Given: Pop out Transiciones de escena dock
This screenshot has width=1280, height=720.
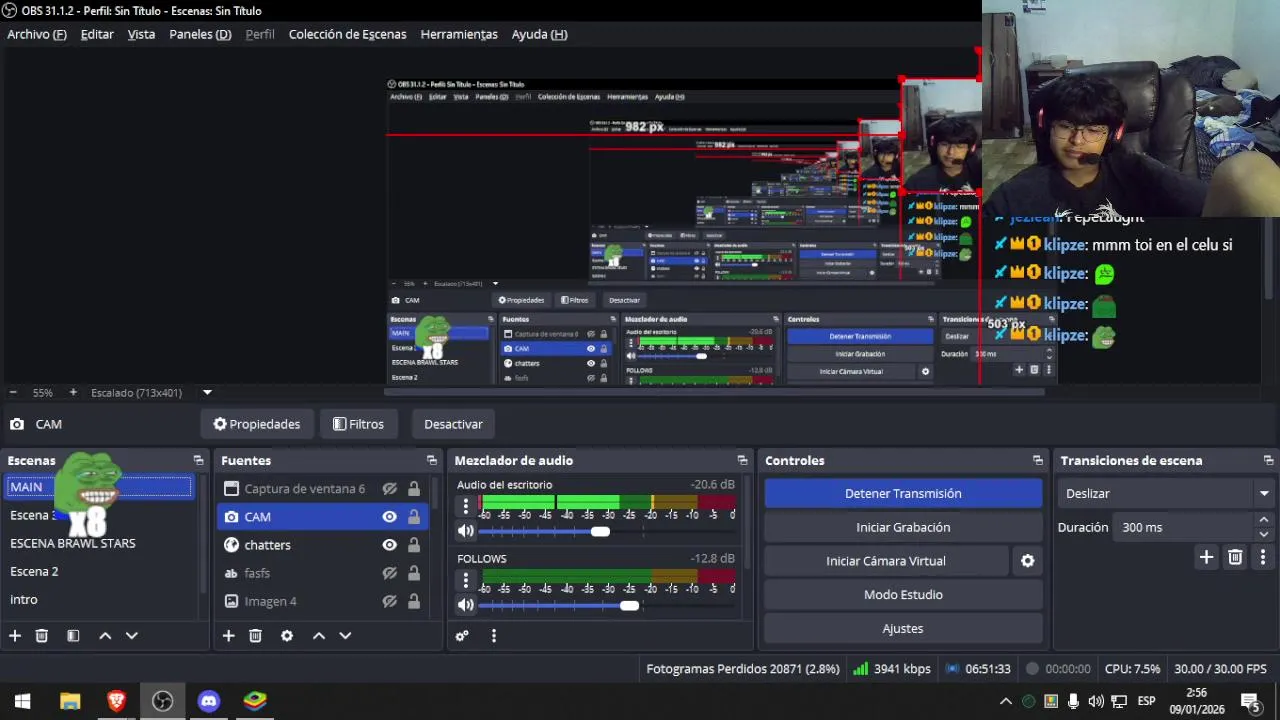Looking at the screenshot, I should (x=1269, y=460).
